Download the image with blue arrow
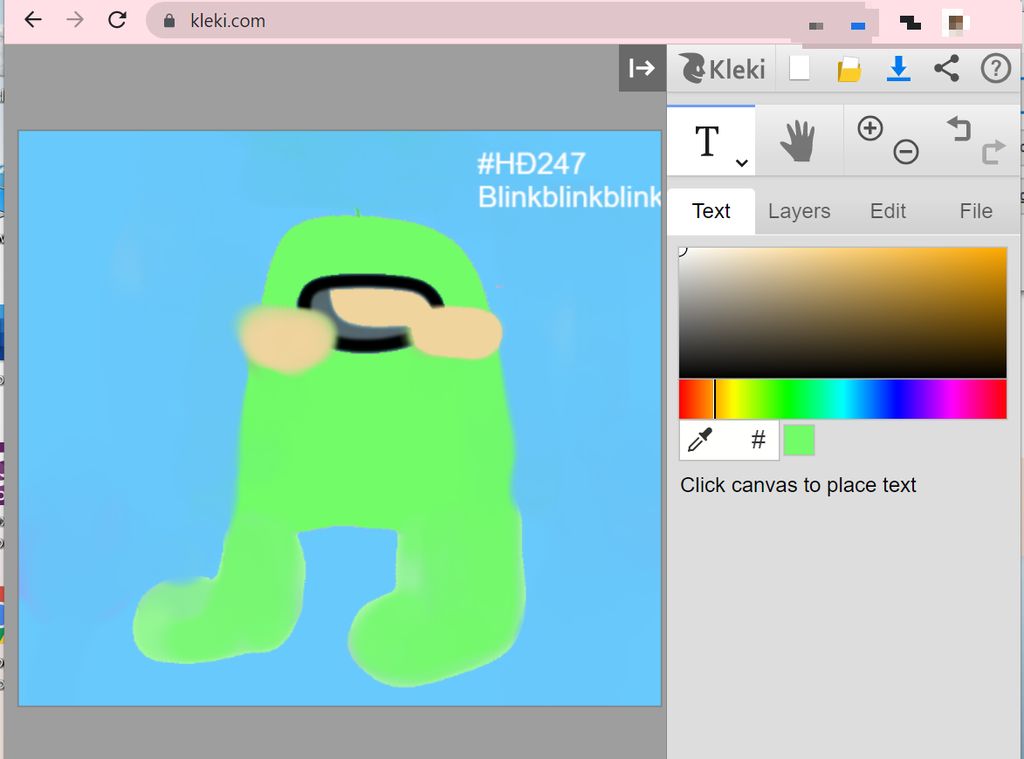This screenshot has width=1024, height=759. click(899, 68)
